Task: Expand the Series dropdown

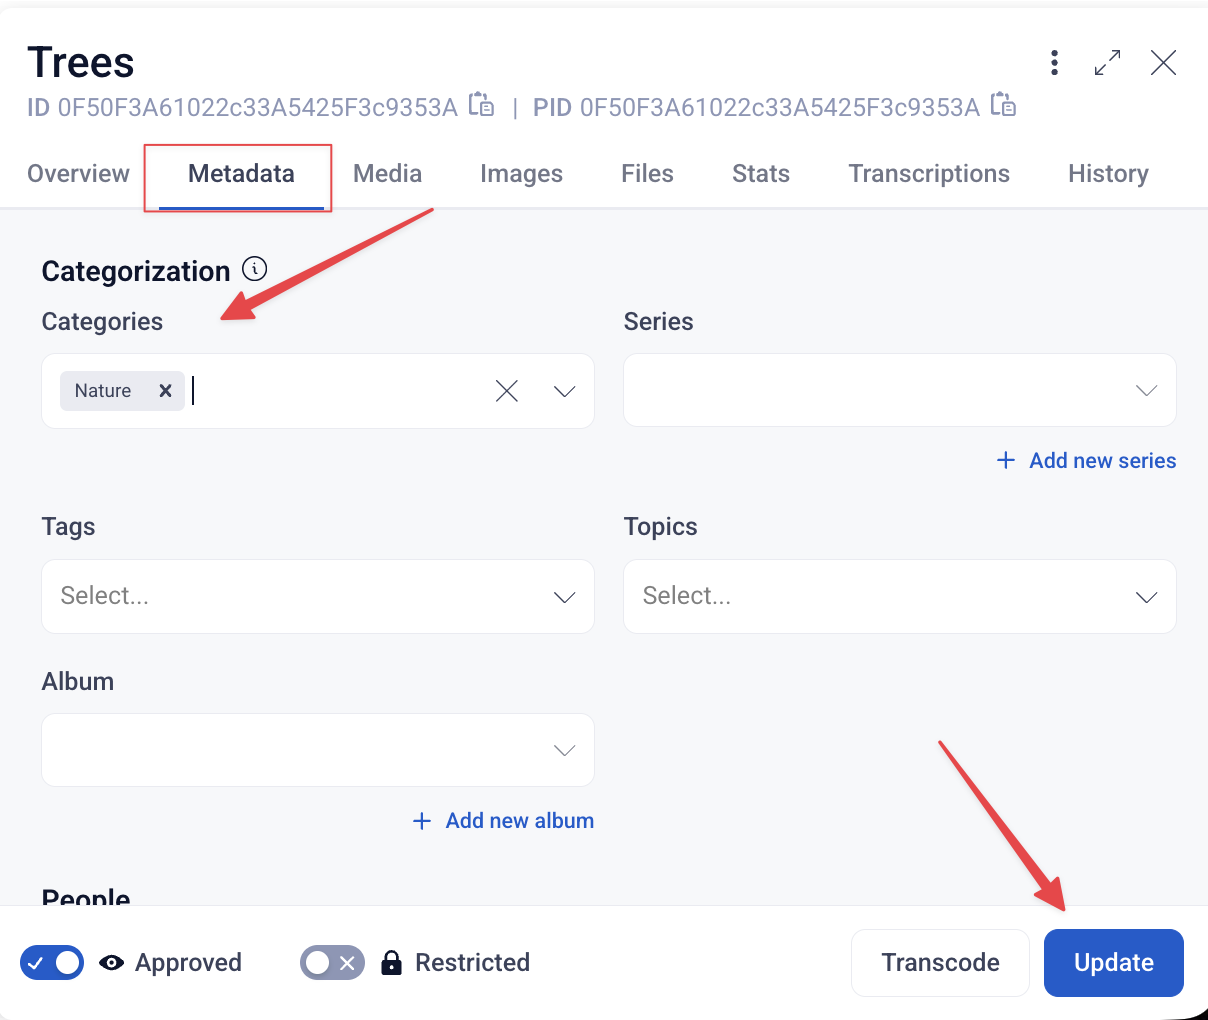Action: tap(900, 390)
